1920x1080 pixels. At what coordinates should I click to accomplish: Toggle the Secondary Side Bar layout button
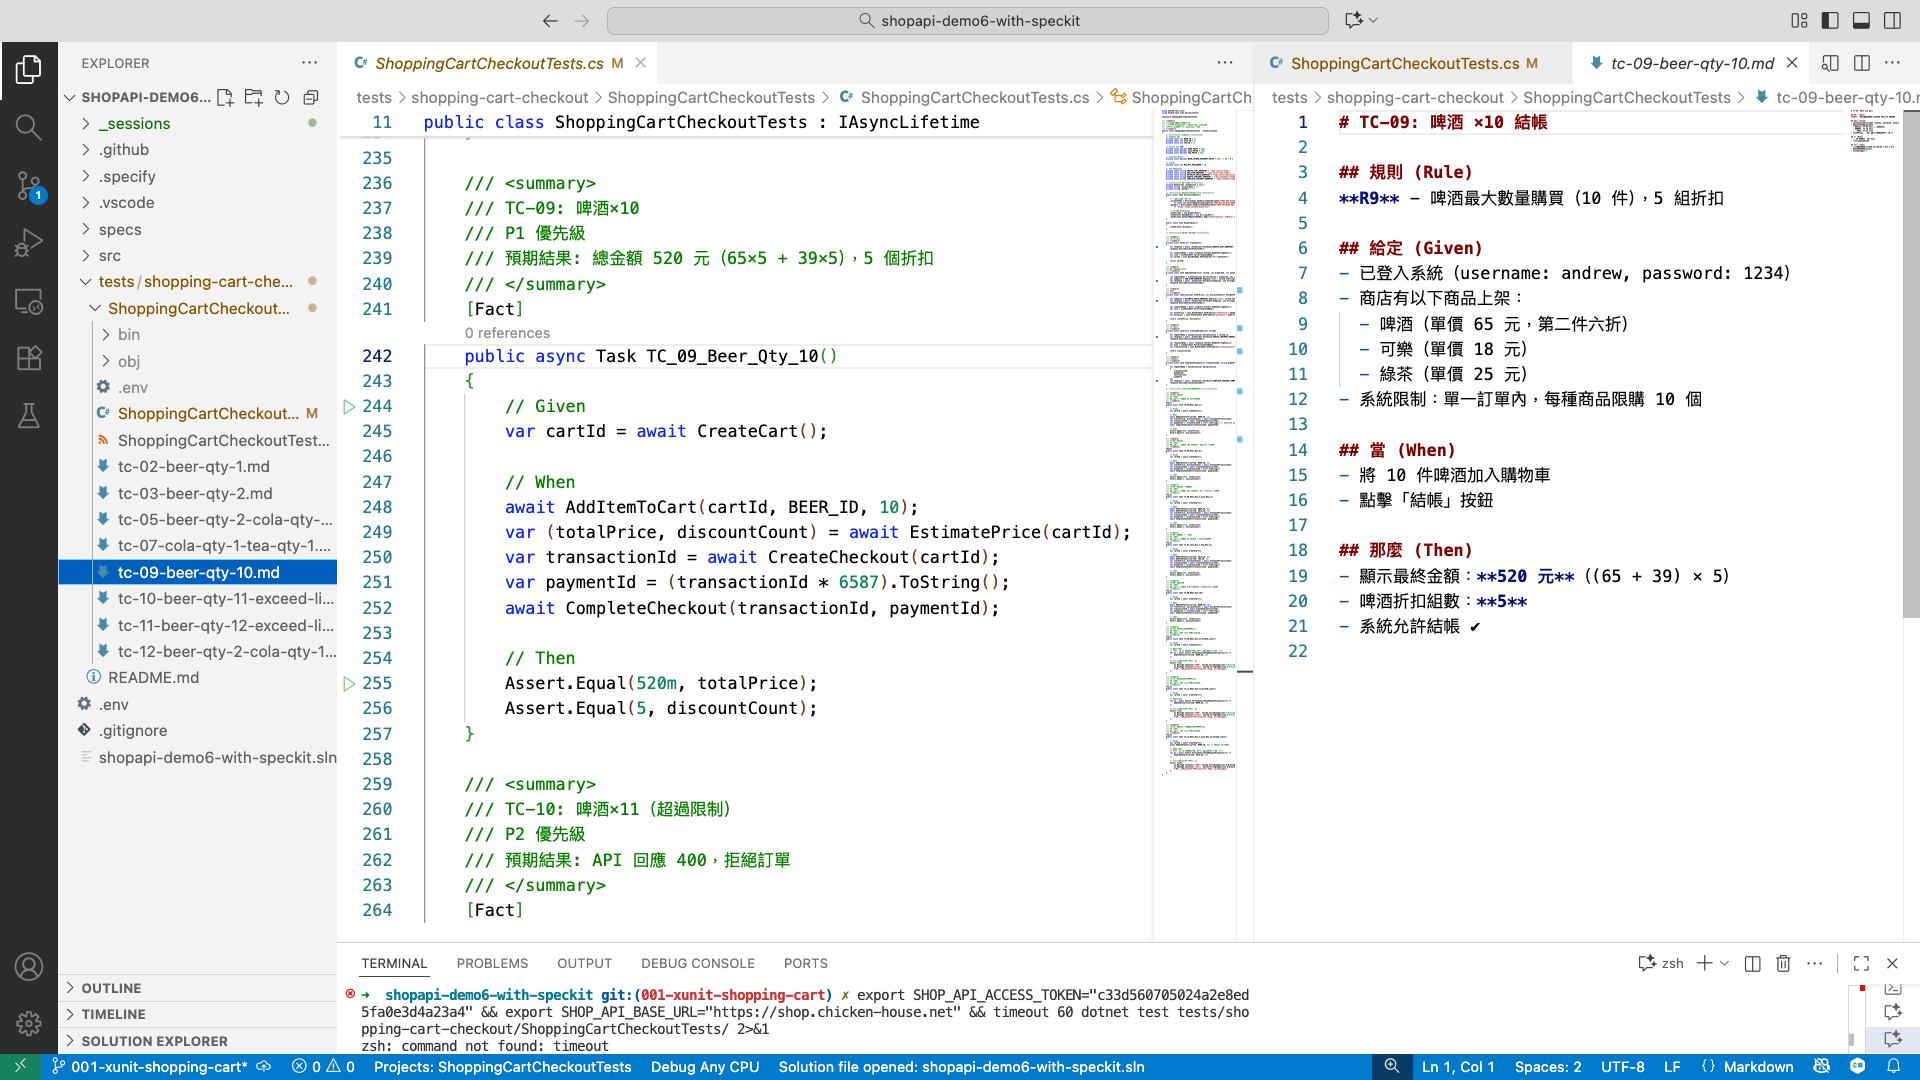(1892, 20)
